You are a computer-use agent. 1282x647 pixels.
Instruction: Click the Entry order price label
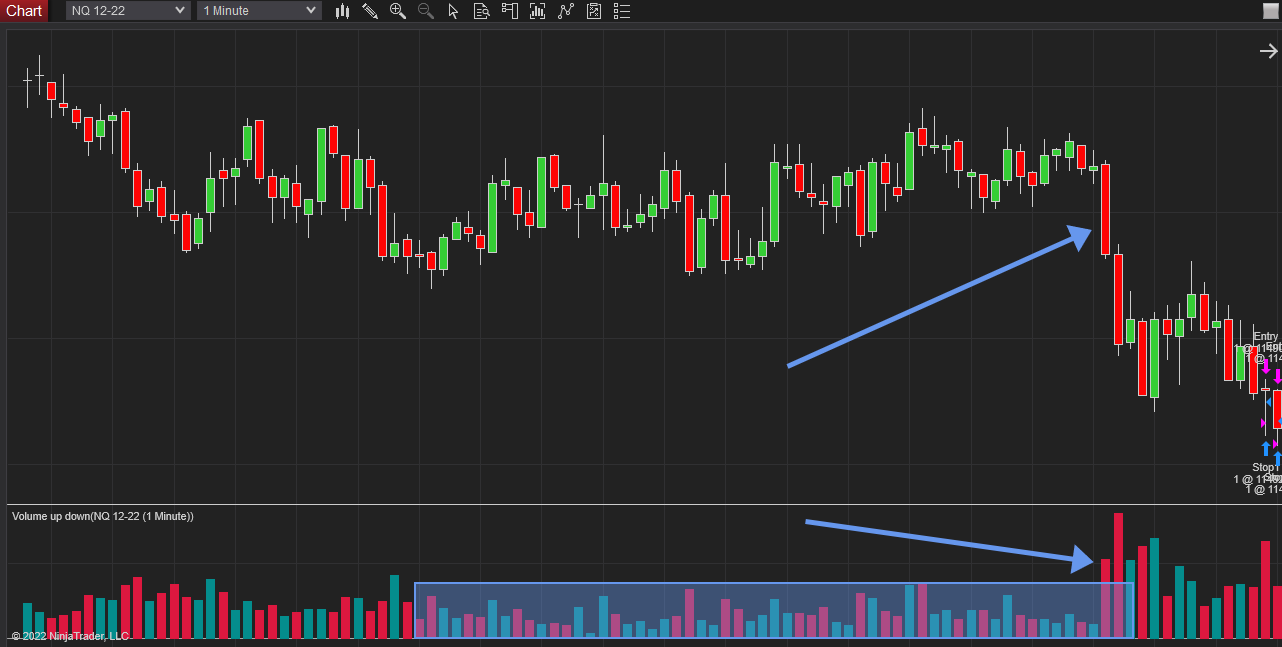1264,340
